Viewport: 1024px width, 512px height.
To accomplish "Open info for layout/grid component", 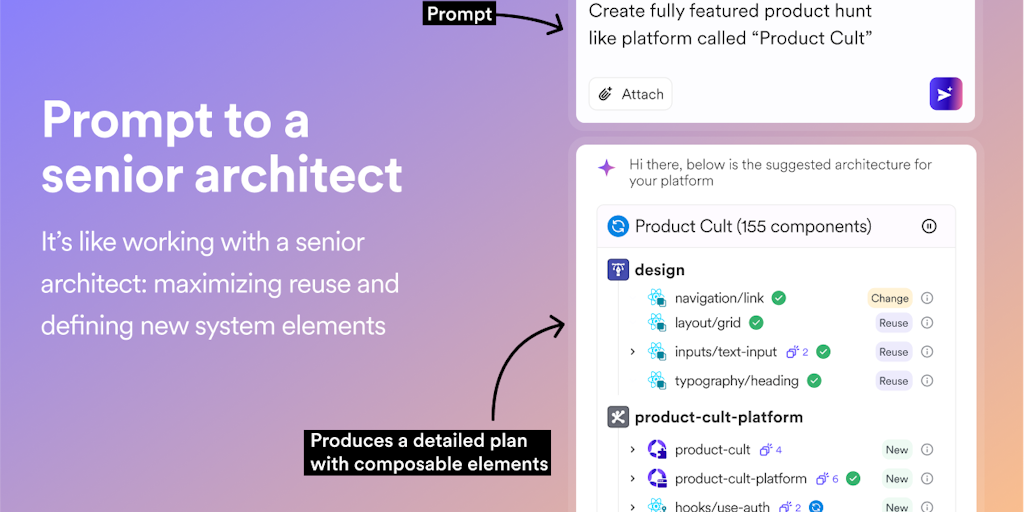I will [x=927, y=323].
